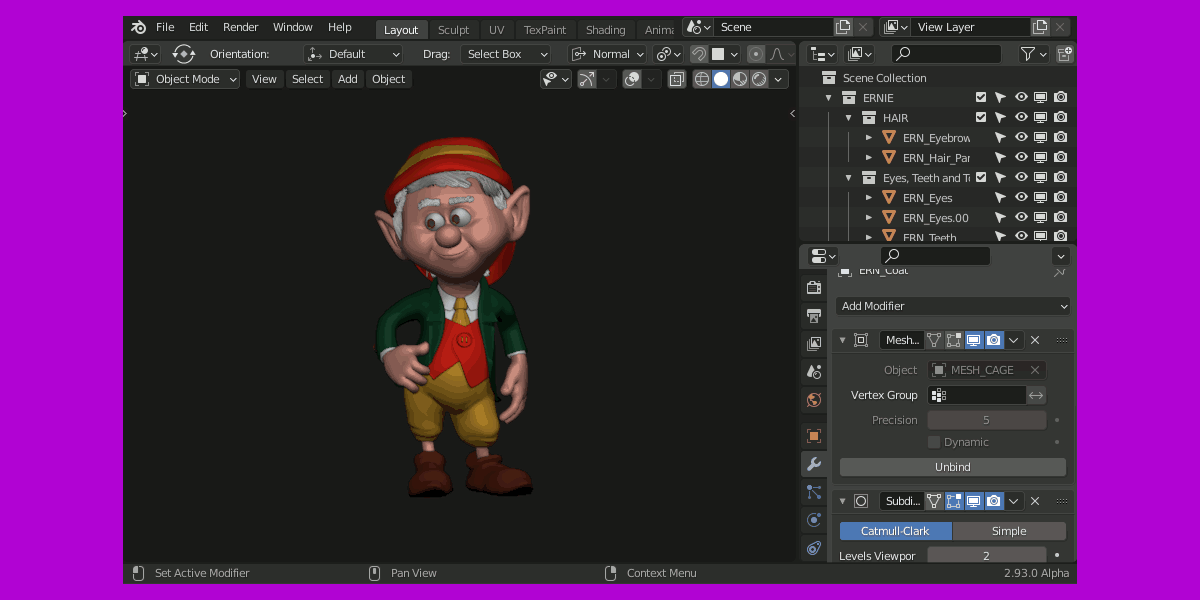Image resolution: width=1200 pixels, height=600 pixels.
Task: Click the Blender logo icon
Action: click(x=138, y=27)
